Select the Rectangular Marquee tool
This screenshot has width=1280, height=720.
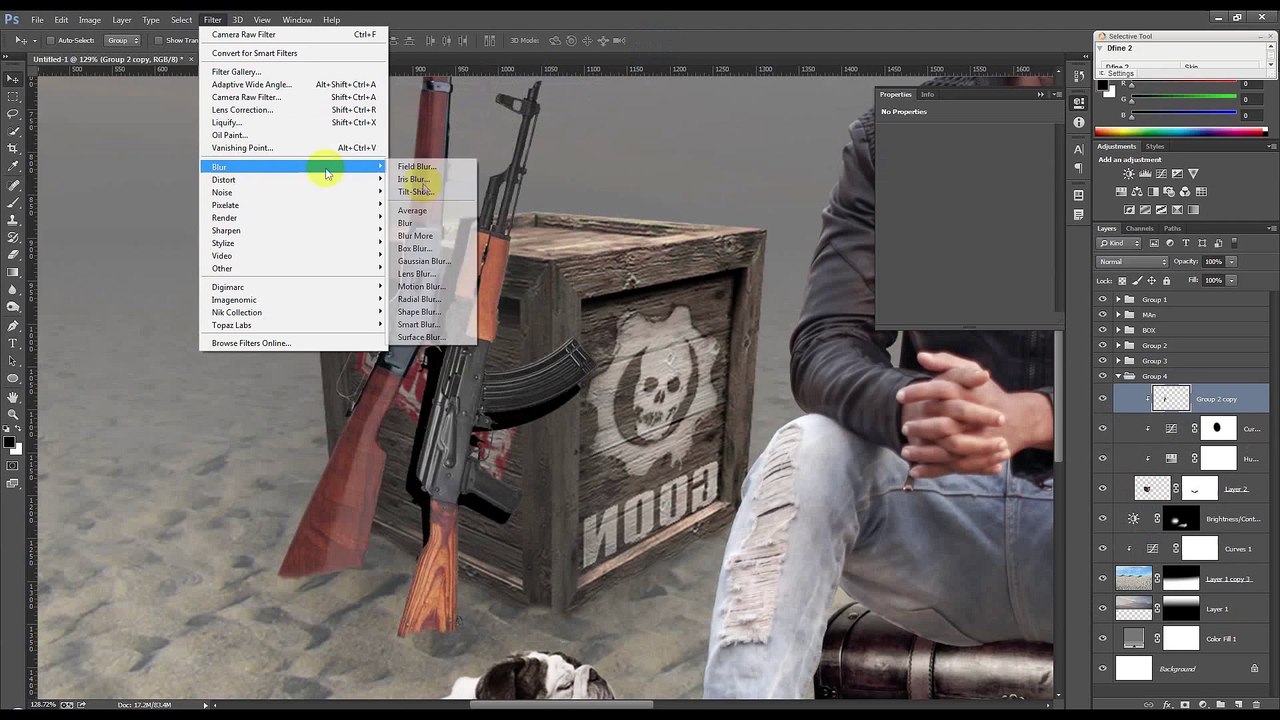click(x=12, y=96)
